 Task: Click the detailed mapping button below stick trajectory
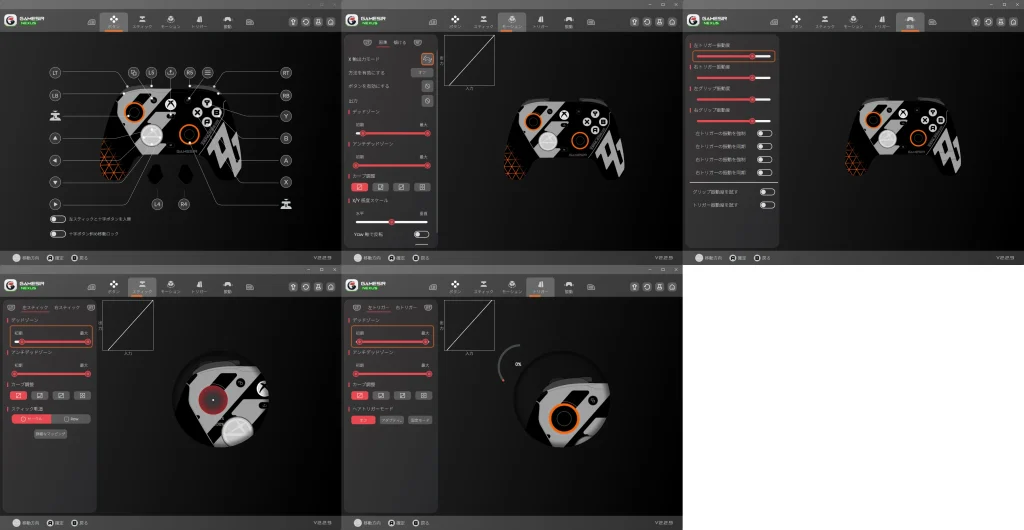(50, 434)
